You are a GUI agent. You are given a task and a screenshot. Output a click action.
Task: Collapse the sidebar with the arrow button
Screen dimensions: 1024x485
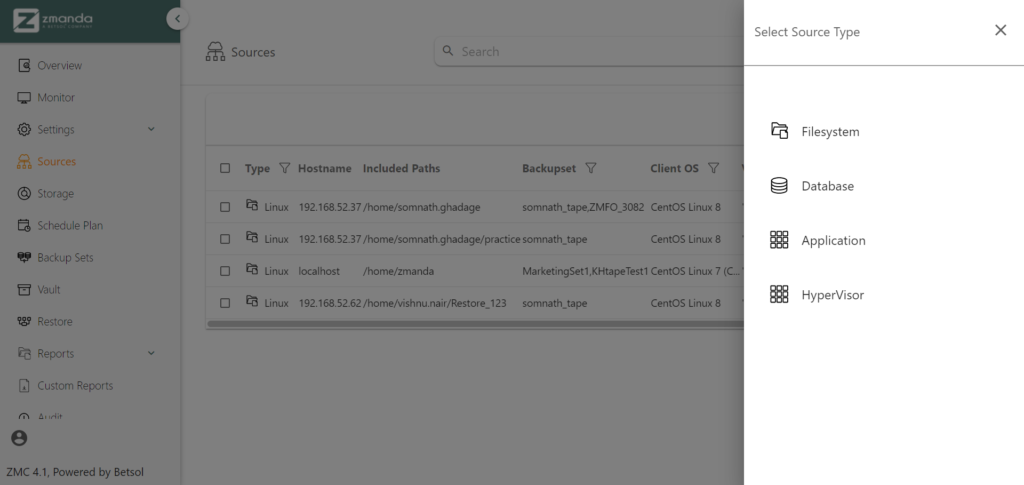[177, 19]
